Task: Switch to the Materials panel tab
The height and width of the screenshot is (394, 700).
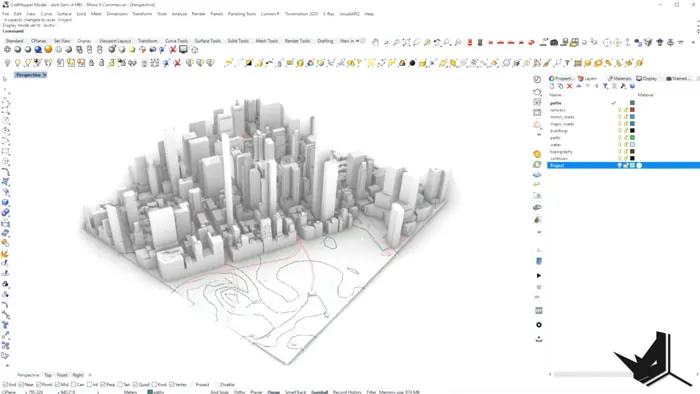Action: [x=619, y=79]
